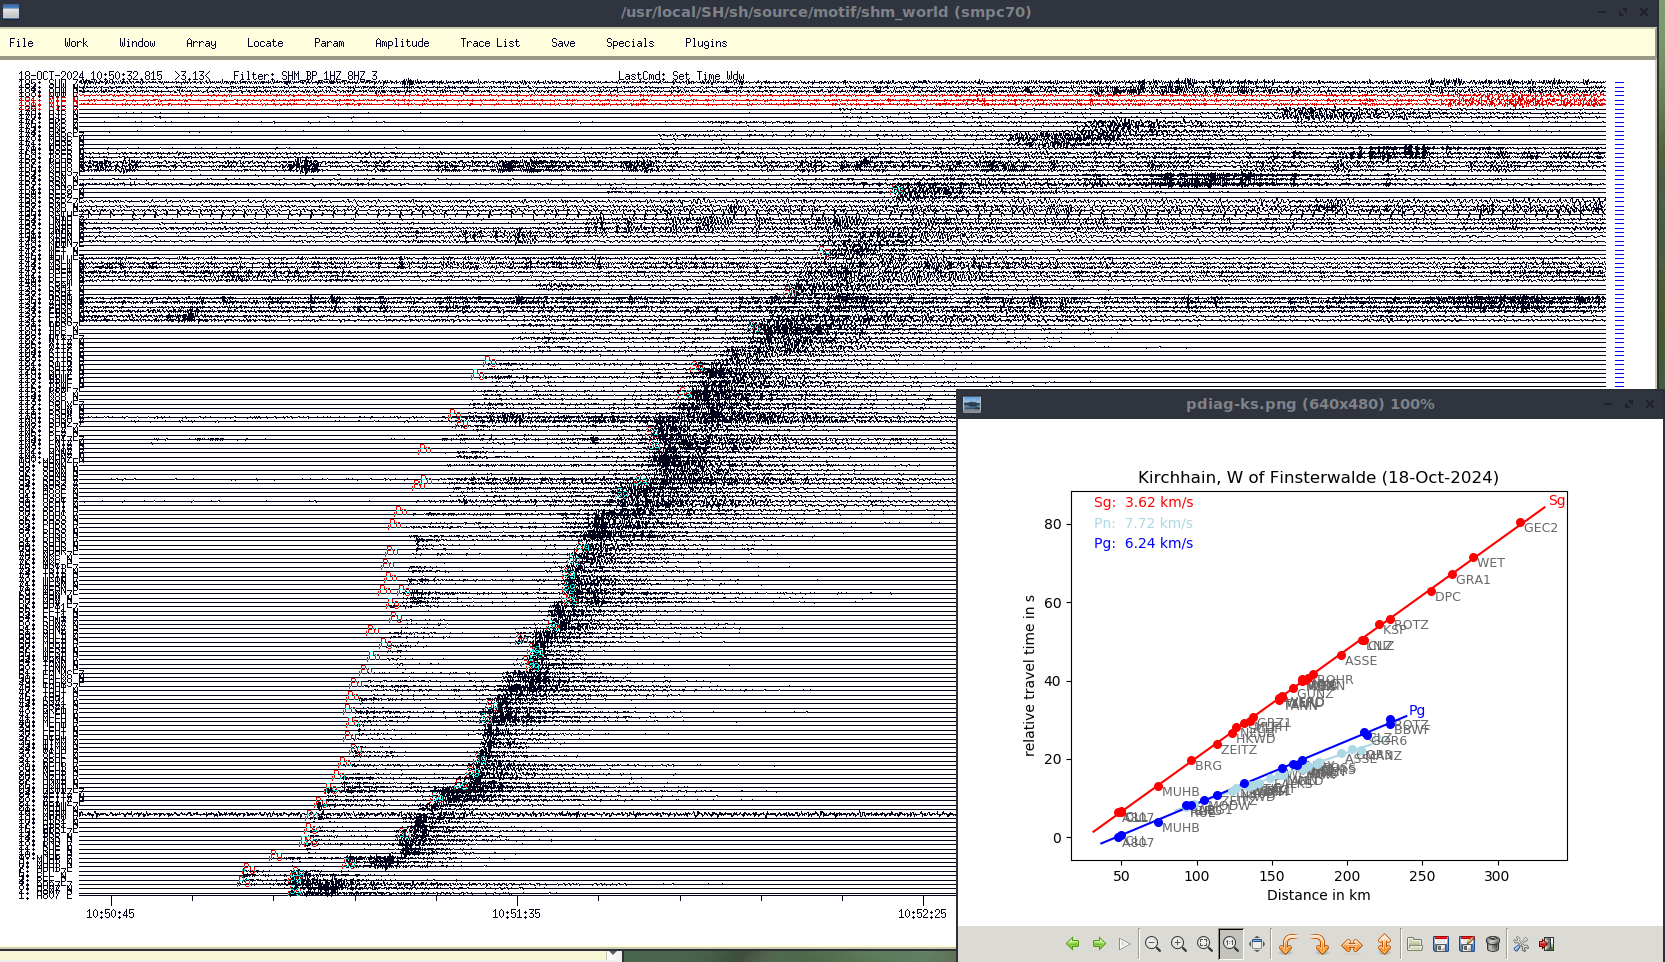Expand the Amplitude menu

point(402,43)
